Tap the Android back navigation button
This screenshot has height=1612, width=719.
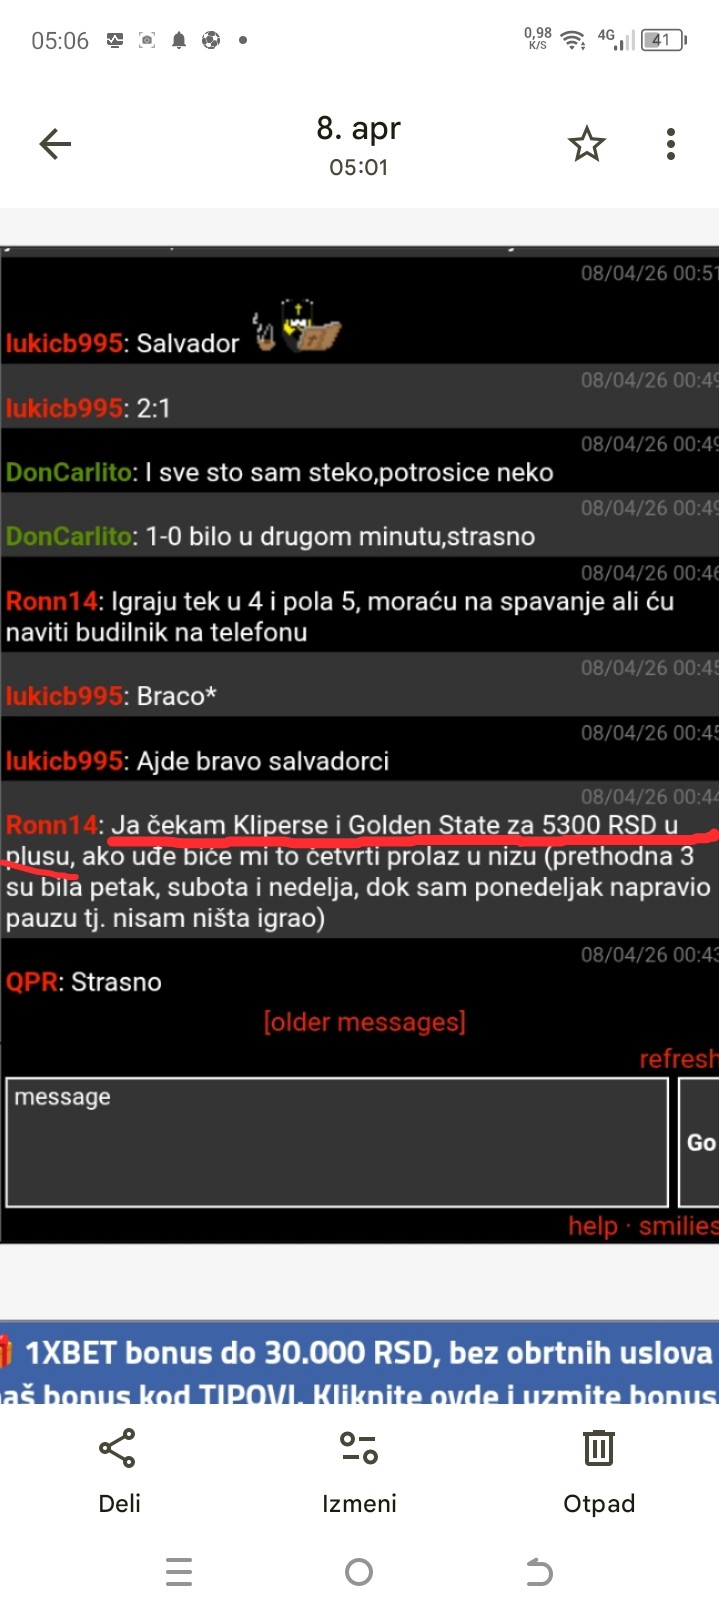click(x=539, y=1573)
